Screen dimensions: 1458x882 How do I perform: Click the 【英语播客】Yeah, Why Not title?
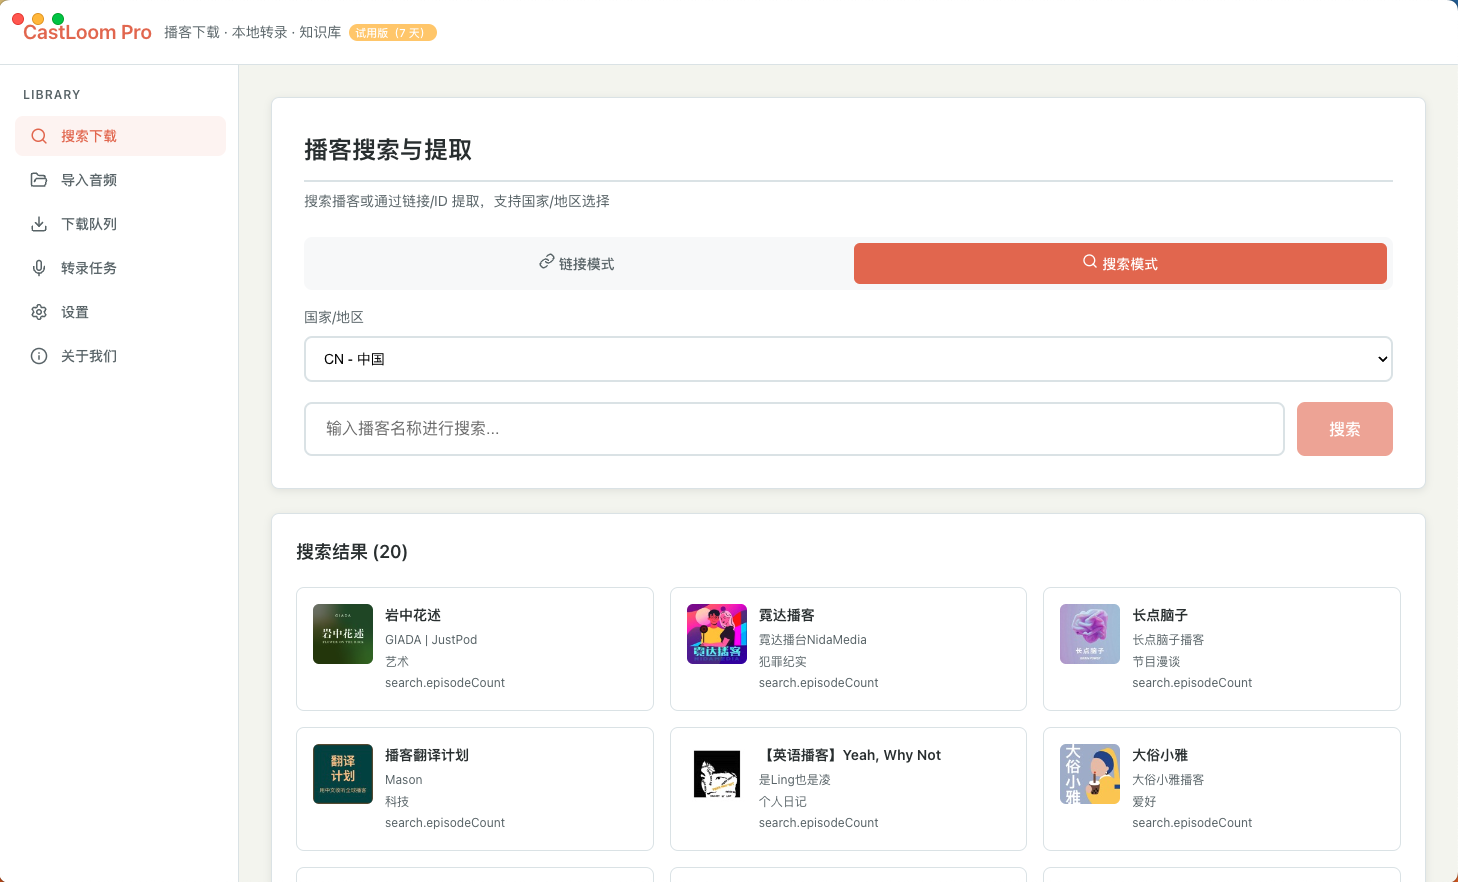[x=850, y=755]
